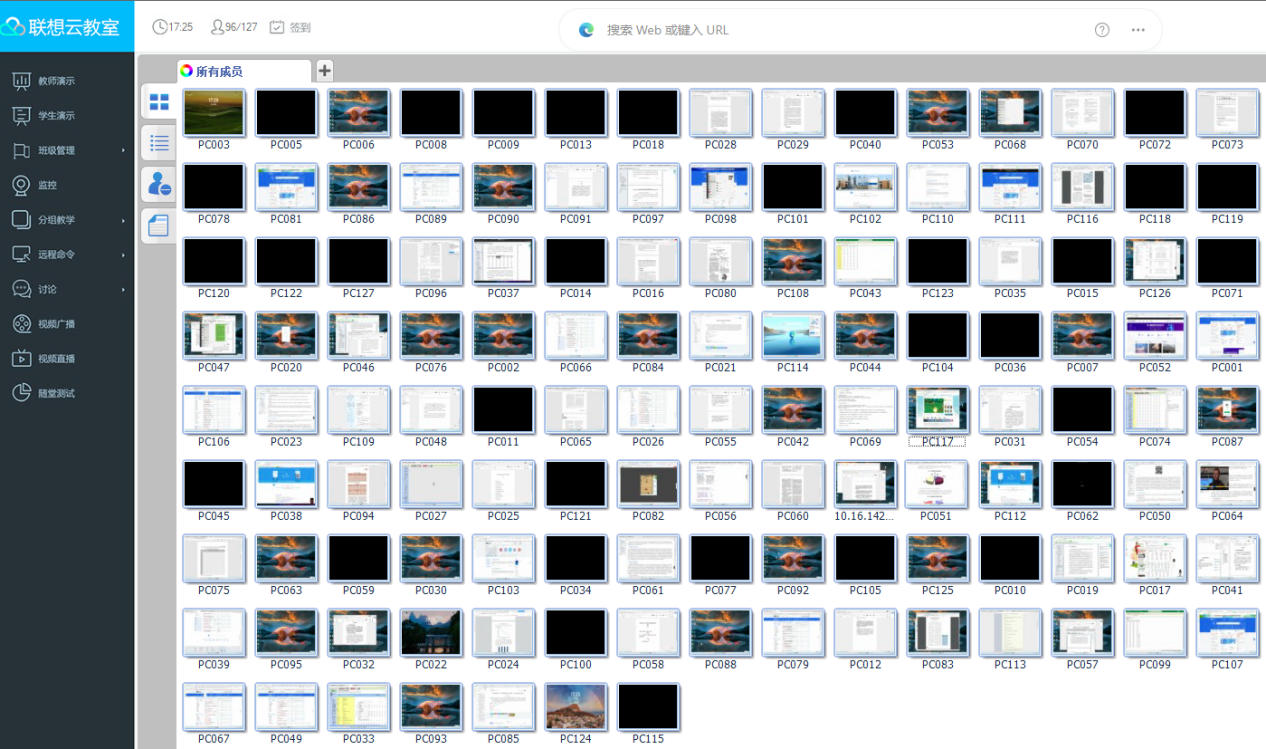Image resolution: width=1266 pixels, height=749 pixels.
Task: Select the PC047 thumbnail
Action: (214, 336)
